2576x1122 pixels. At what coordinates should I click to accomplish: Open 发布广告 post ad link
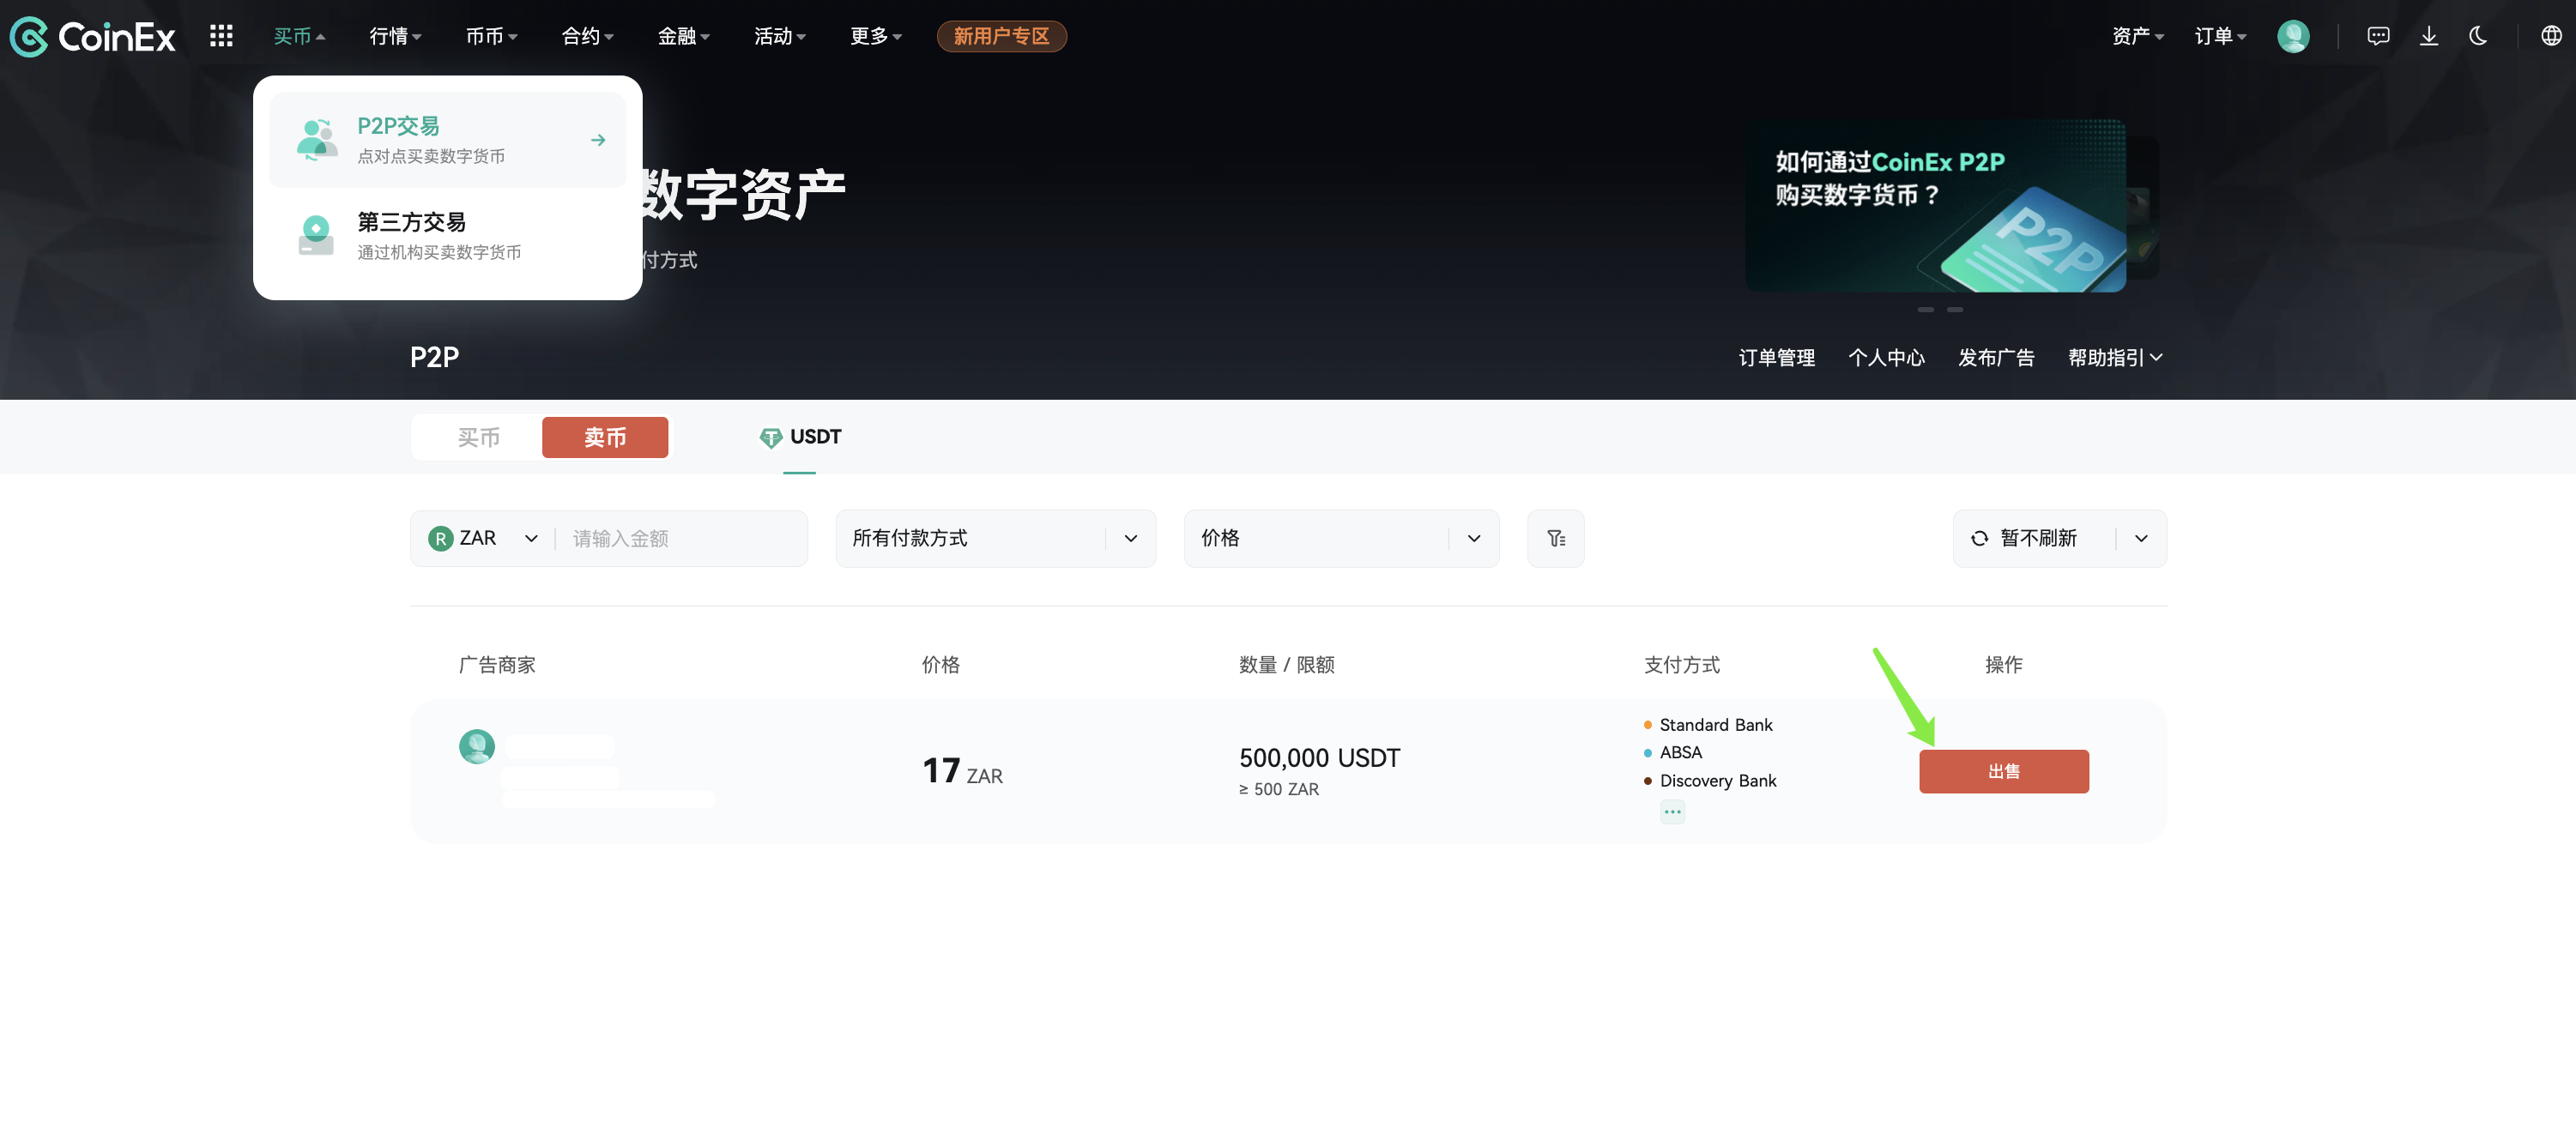(x=1996, y=357)
